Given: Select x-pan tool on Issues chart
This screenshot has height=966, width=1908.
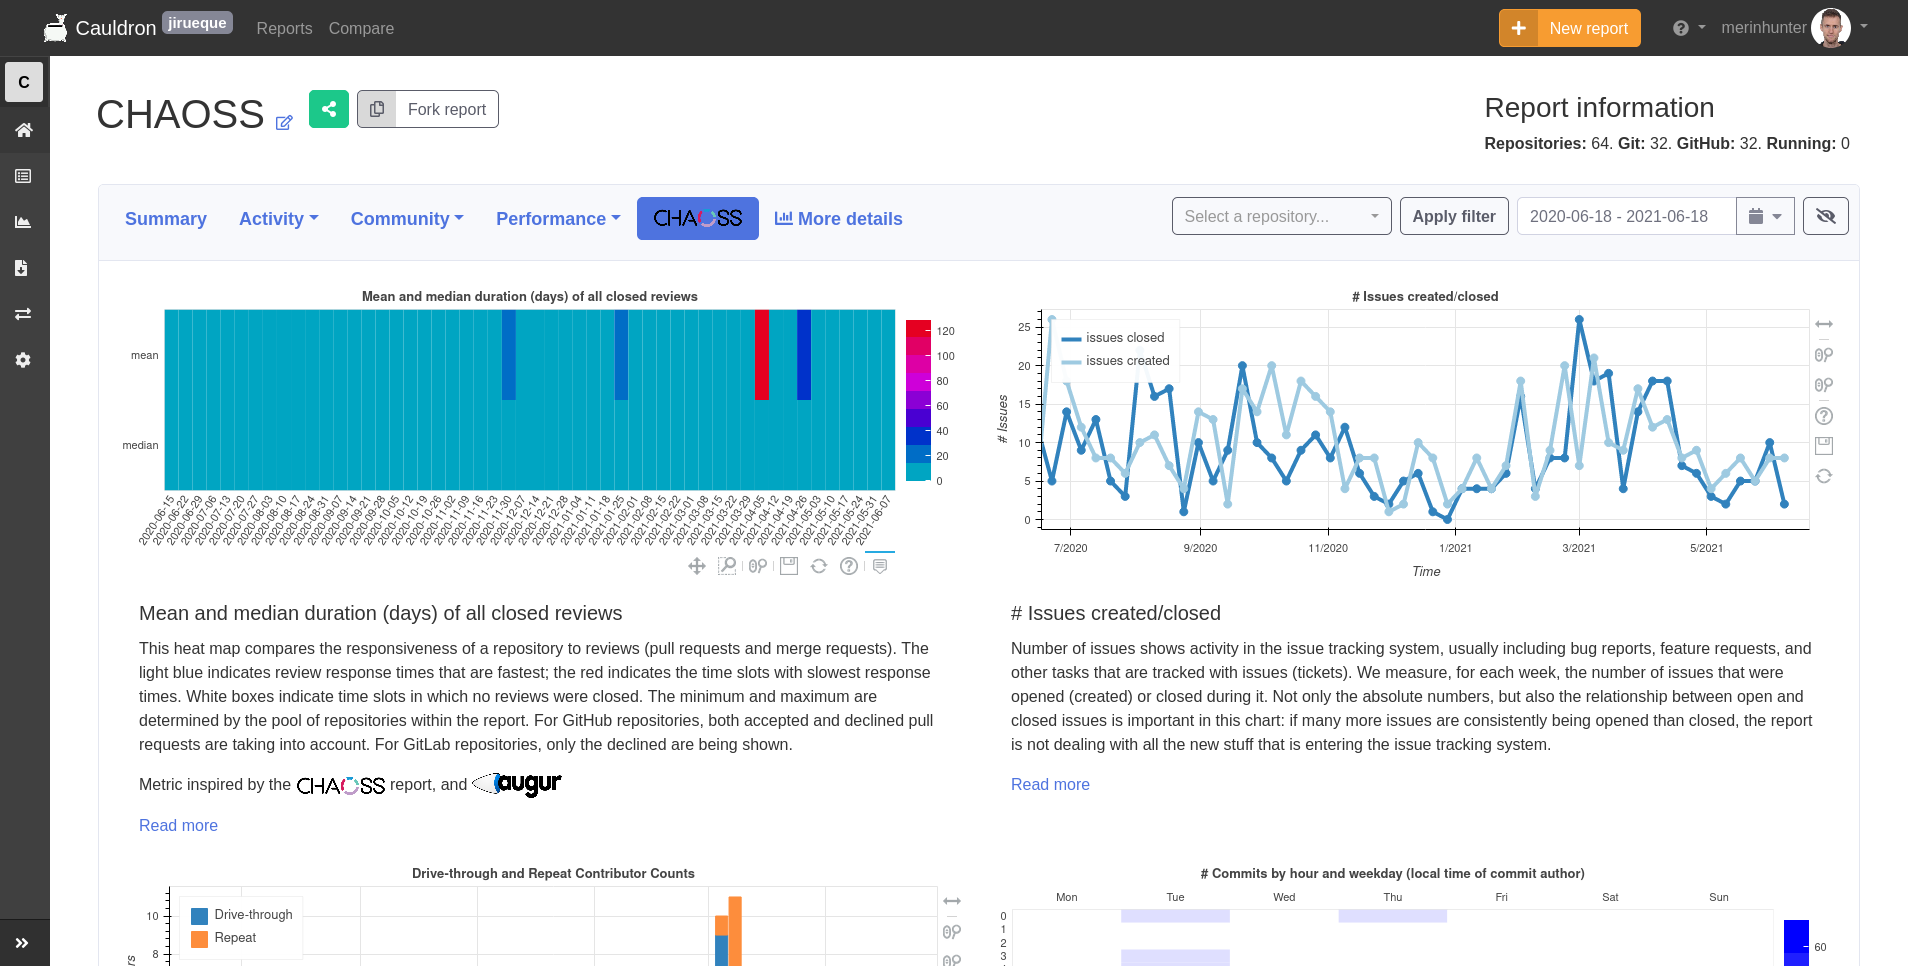Looking at the screenshot, I should (x=1824, y=324).
